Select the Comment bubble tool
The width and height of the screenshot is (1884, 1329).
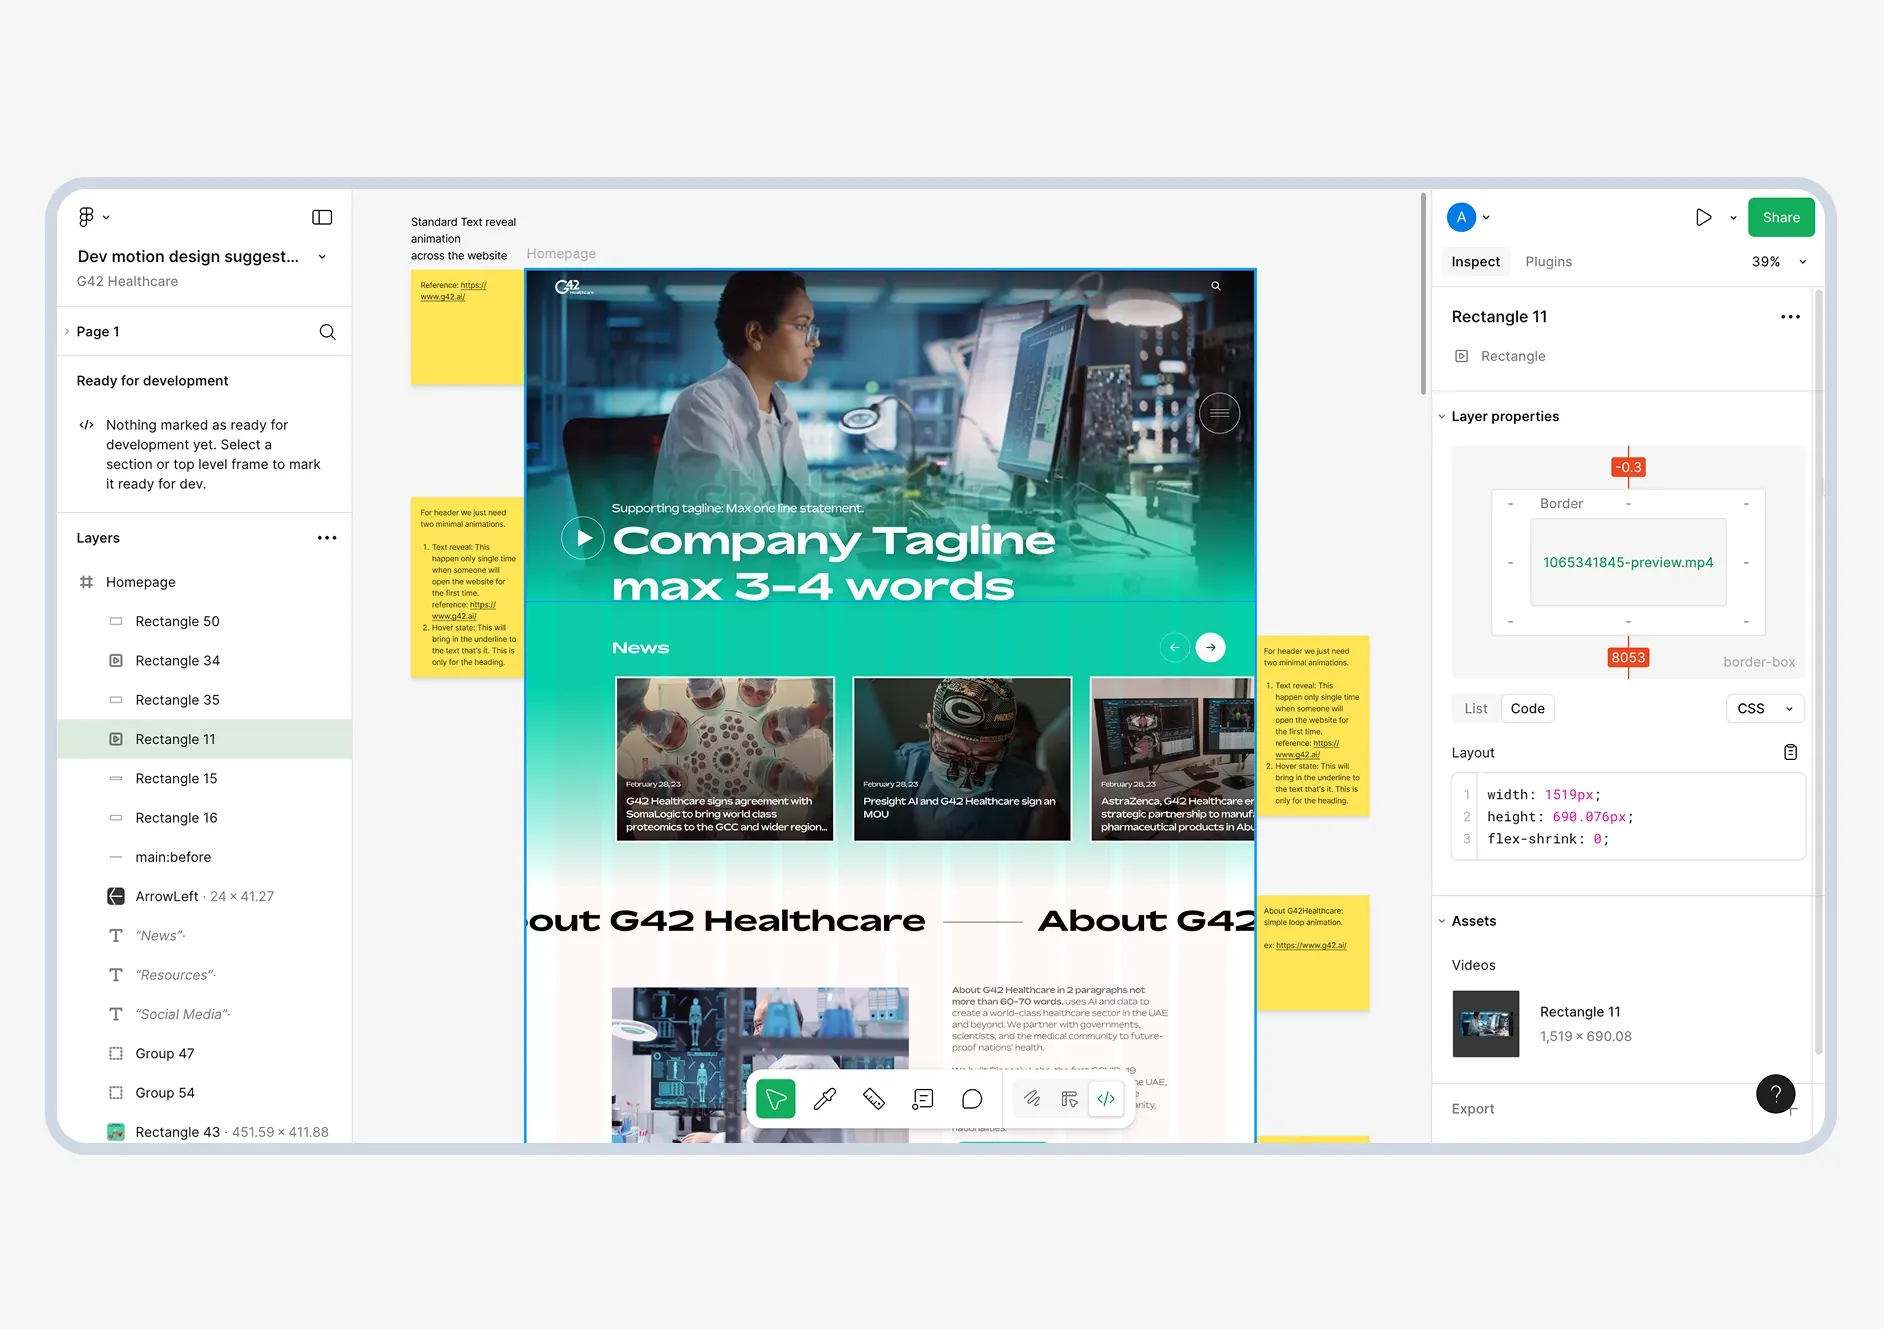(972, 1099)
